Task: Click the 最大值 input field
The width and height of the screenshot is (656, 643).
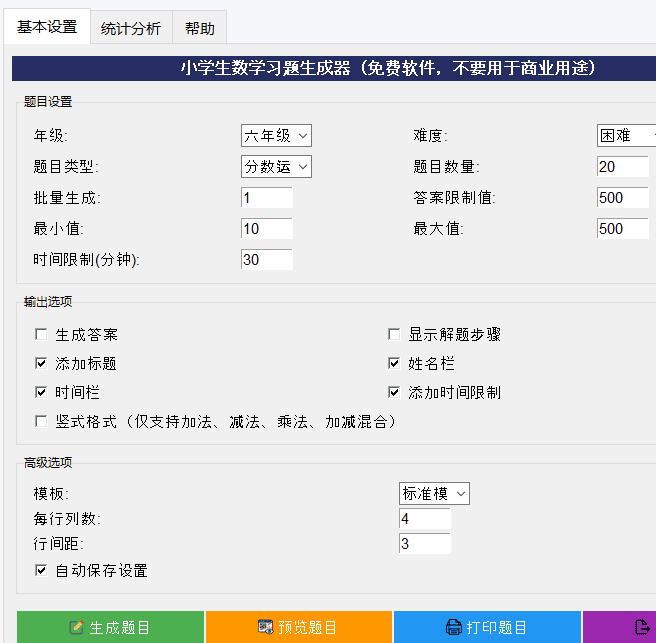Action: pos(625,229)
